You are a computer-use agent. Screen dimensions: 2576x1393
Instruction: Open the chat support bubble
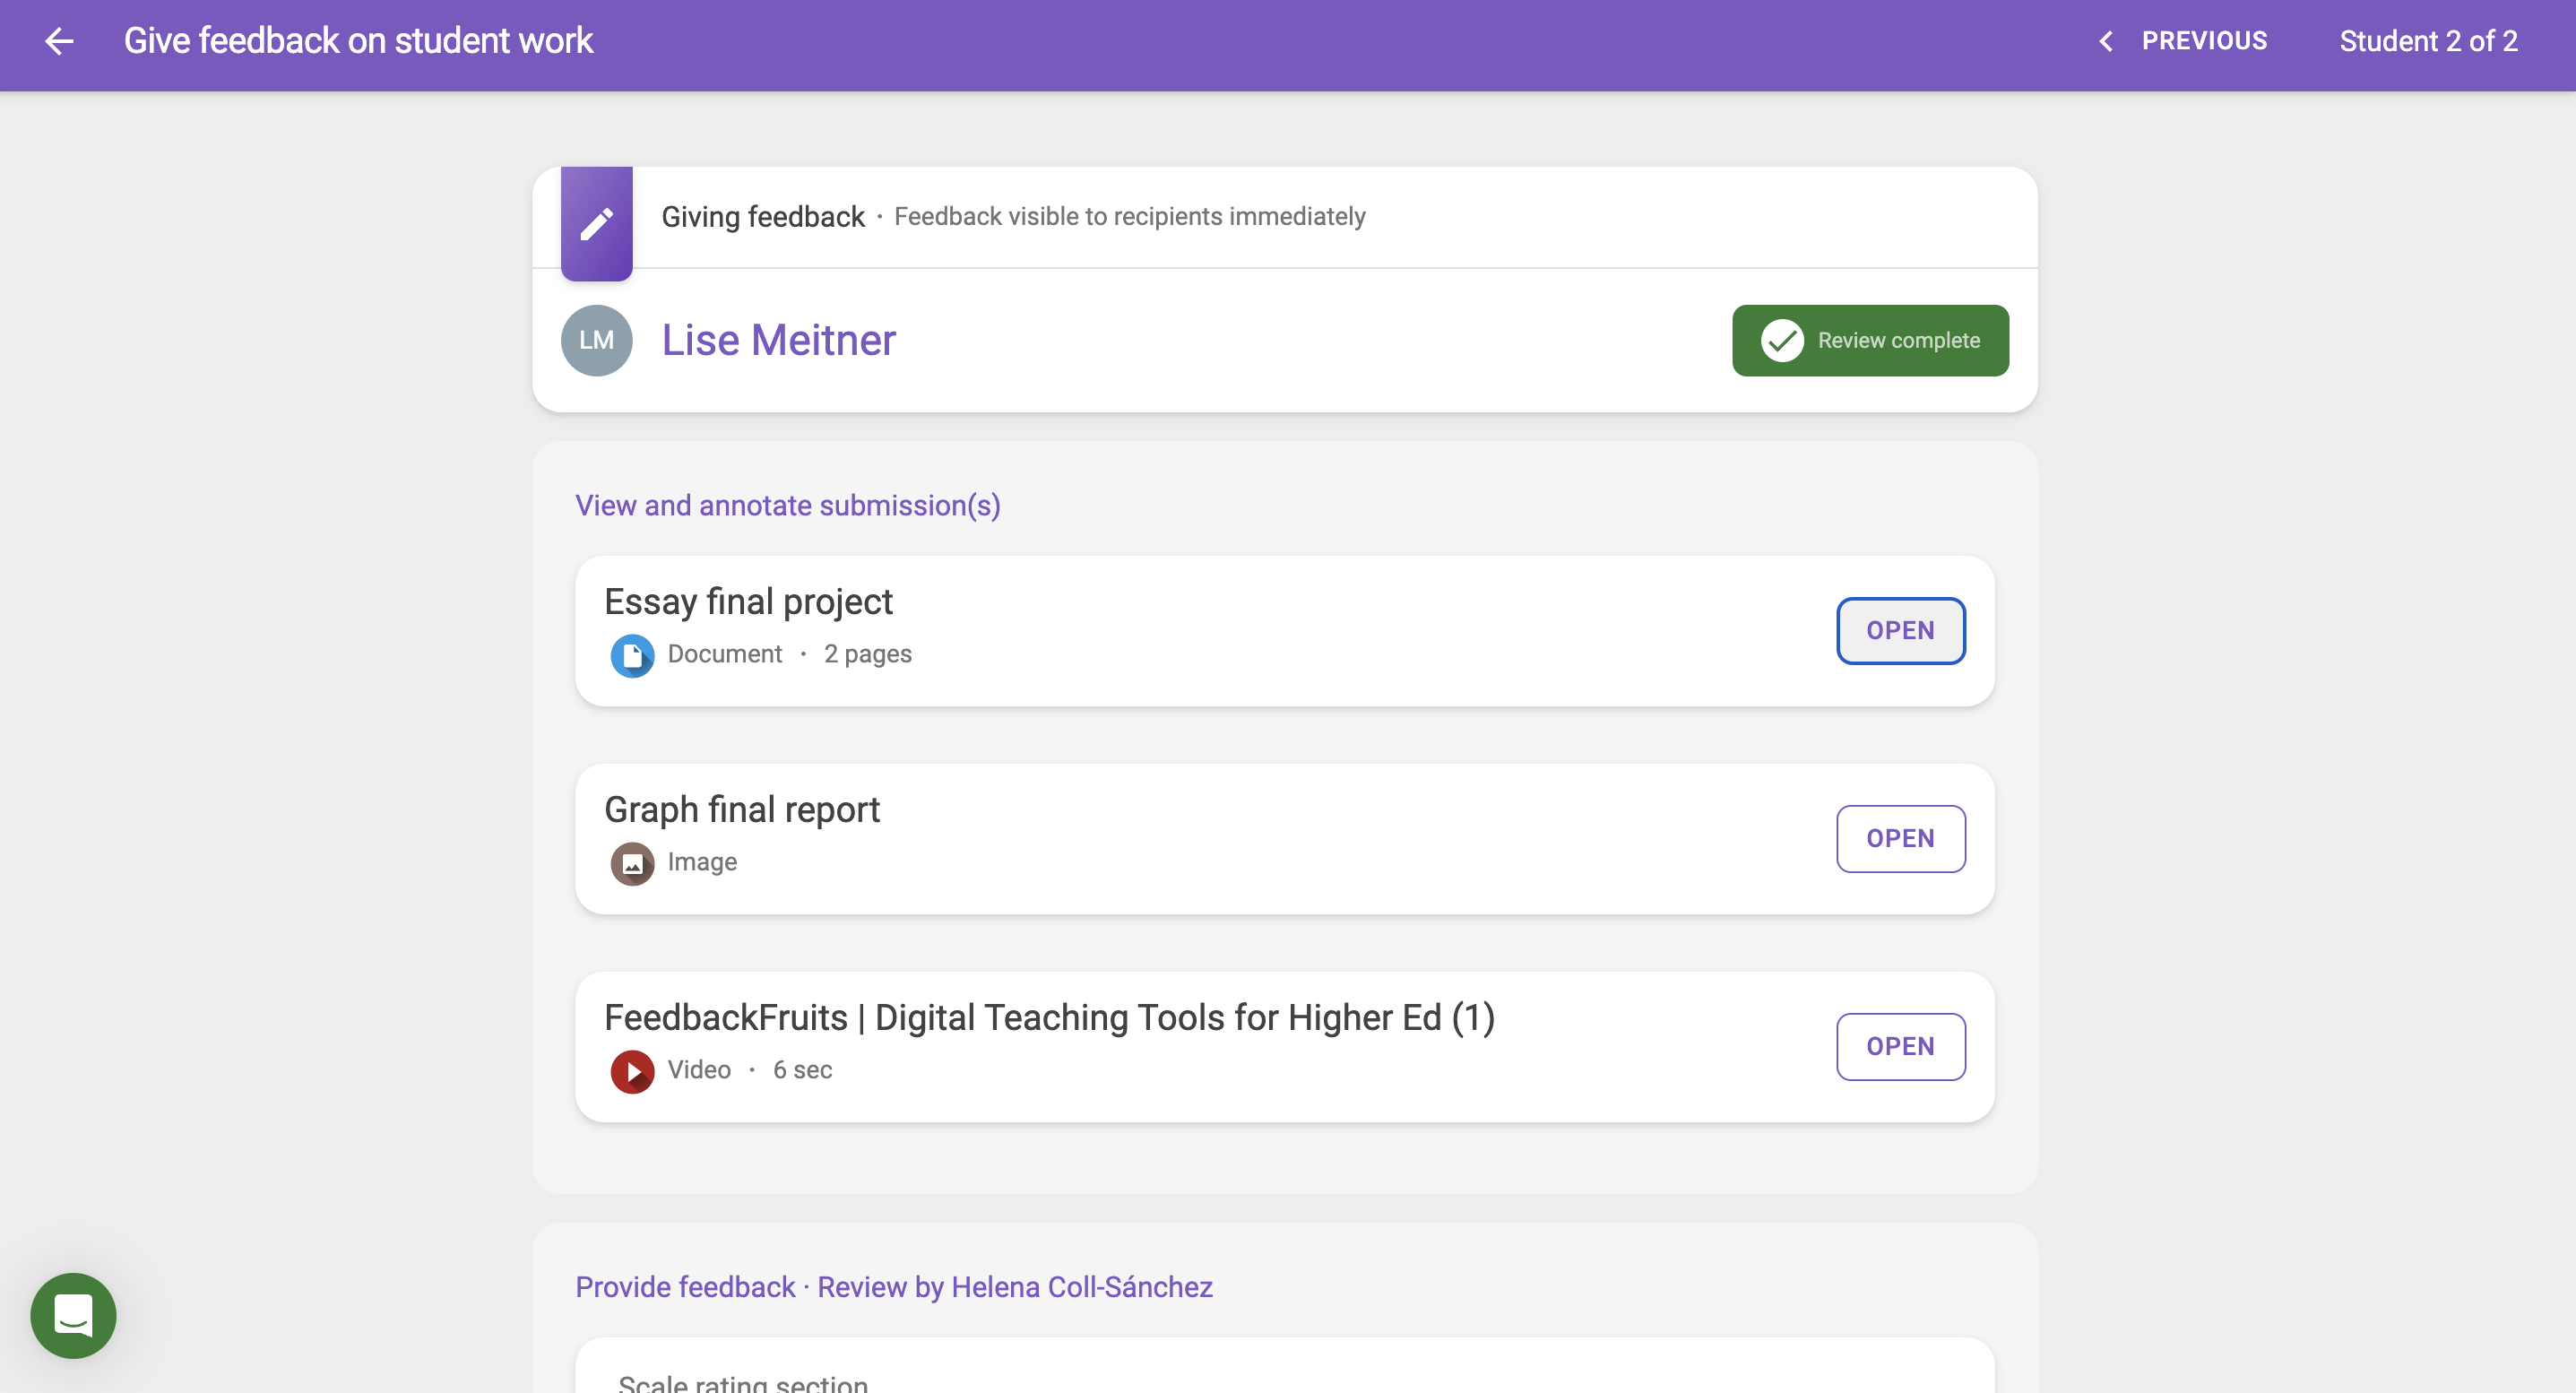73,1315
